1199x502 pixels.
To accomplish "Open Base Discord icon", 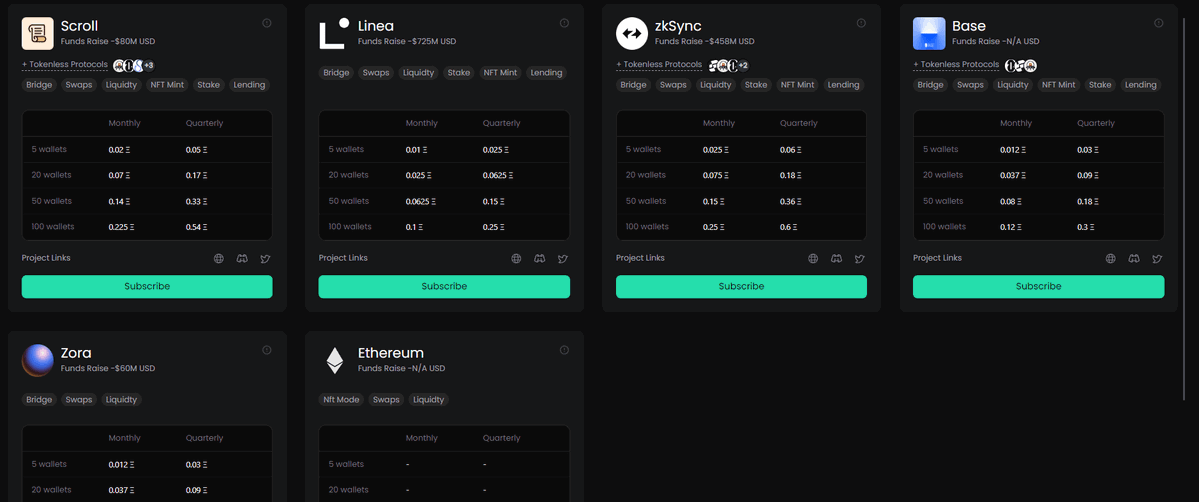I will [x=1134, y=259].
